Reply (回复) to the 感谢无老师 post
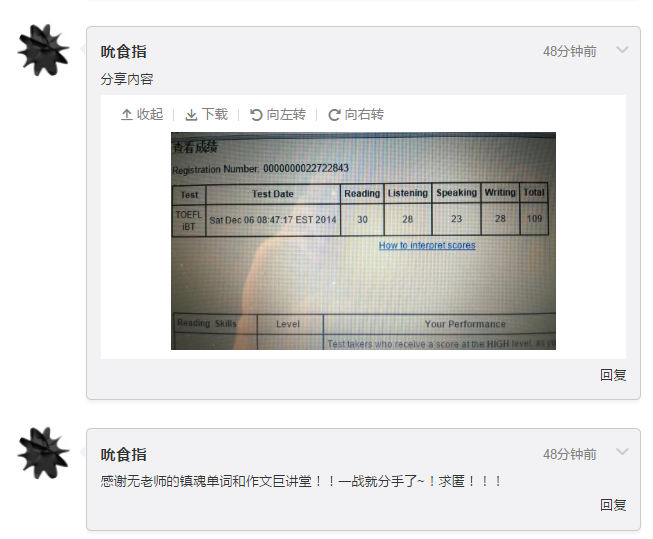Viewport: 653px width, 539px height. tap(613, 505)
